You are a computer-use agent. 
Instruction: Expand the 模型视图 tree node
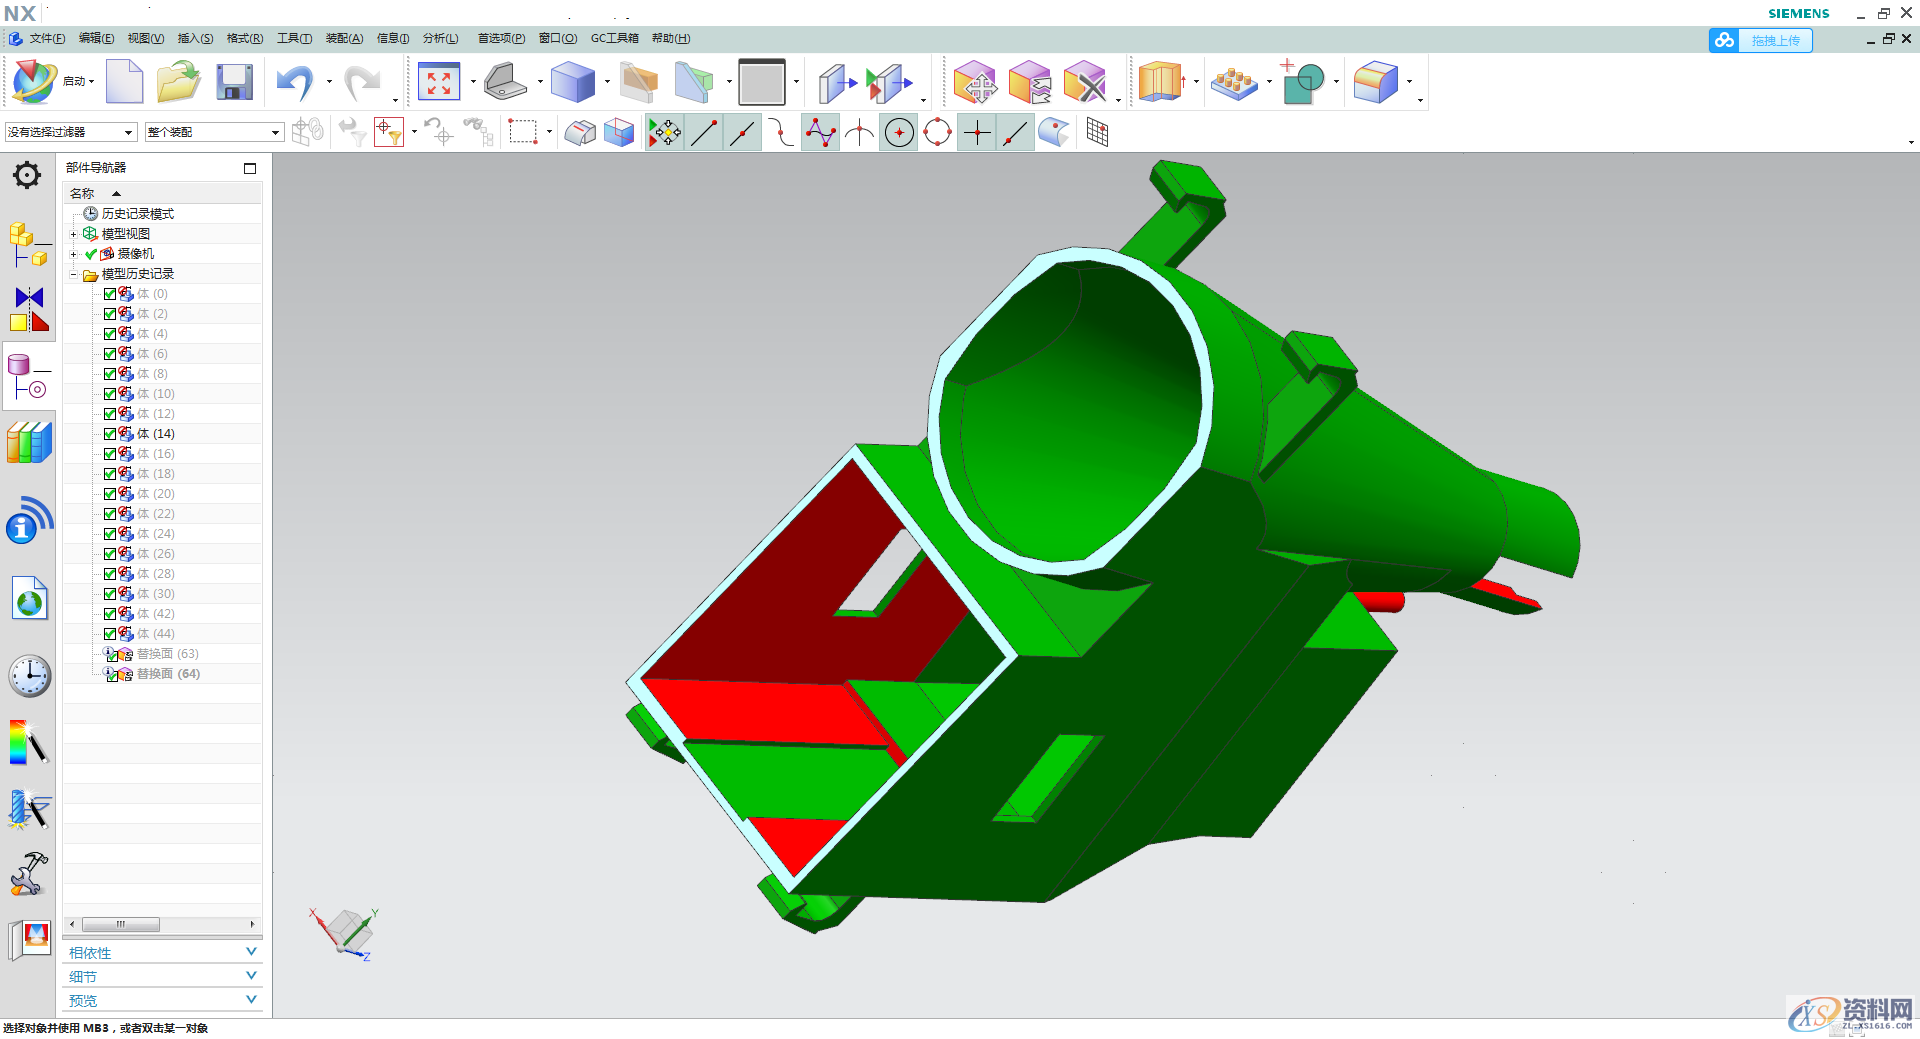73,234
